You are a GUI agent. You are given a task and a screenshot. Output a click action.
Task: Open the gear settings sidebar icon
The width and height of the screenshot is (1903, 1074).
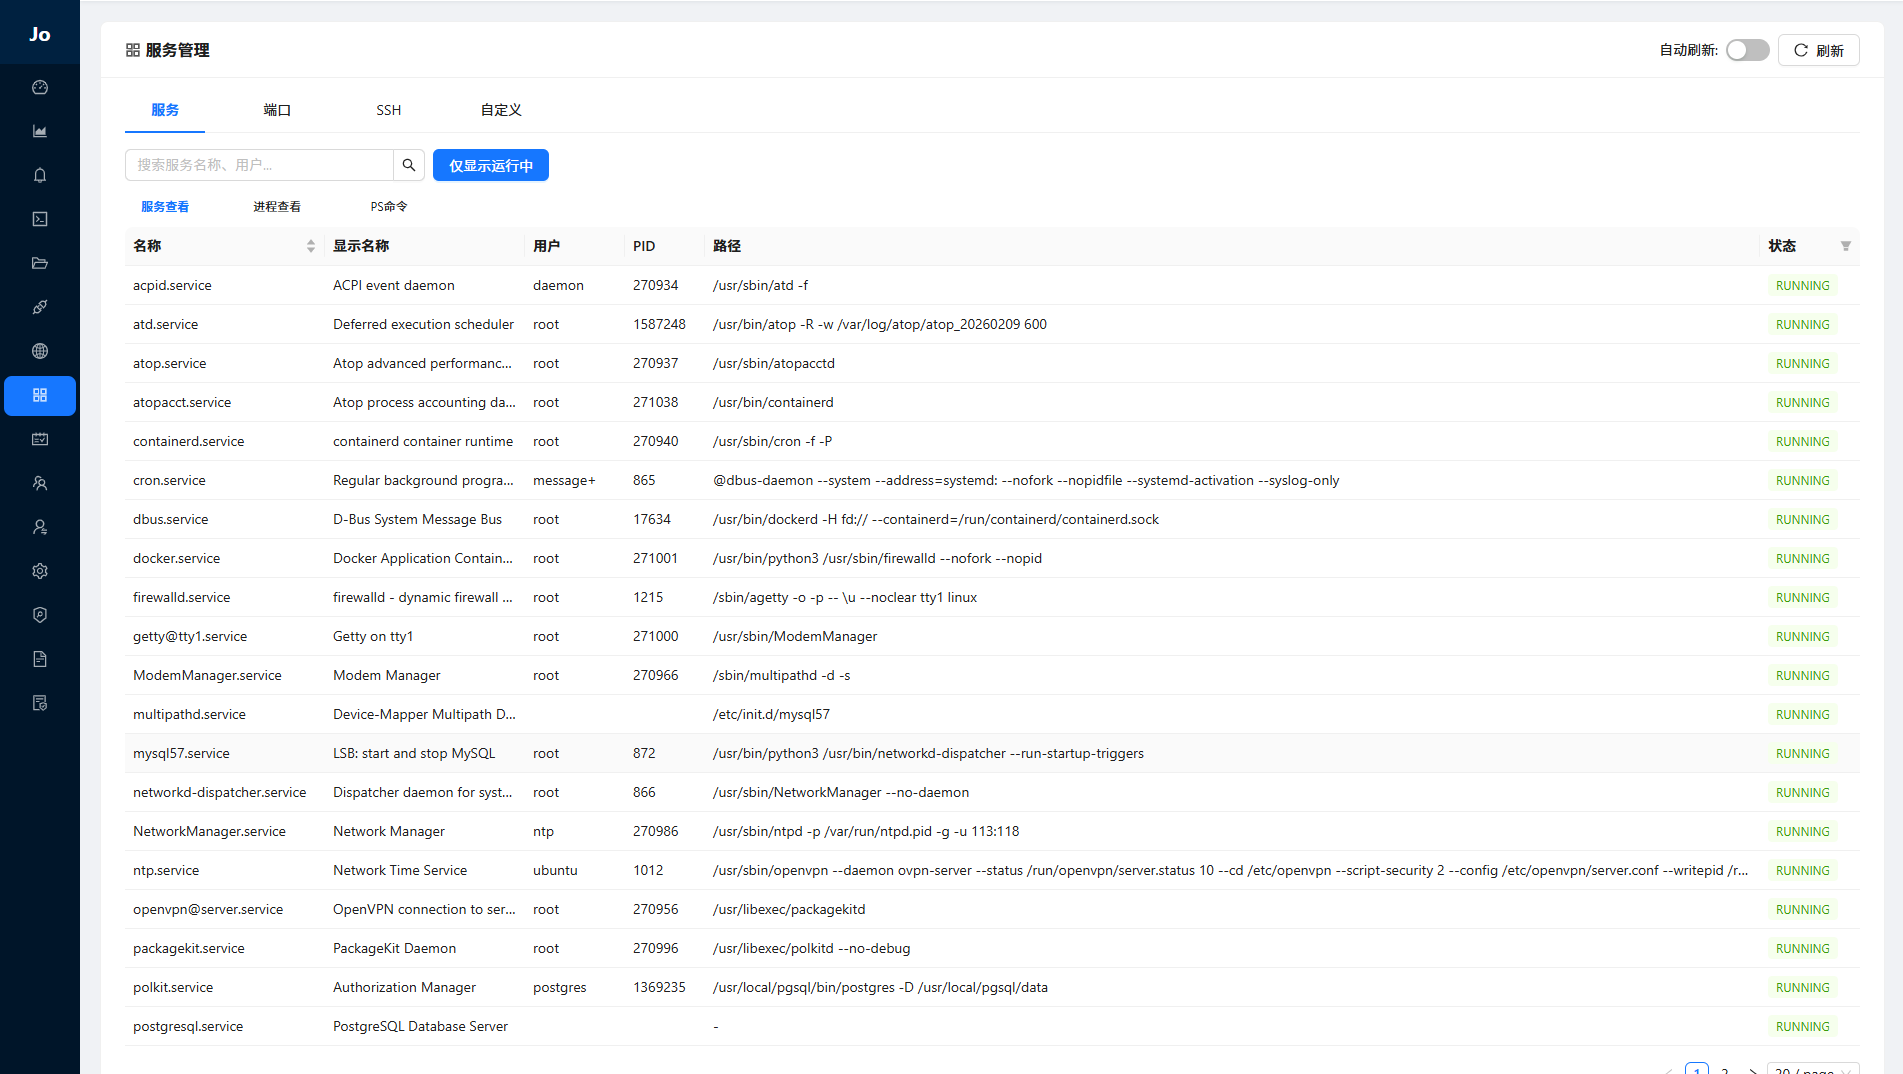pyautogui.click(x=40, y=572)
